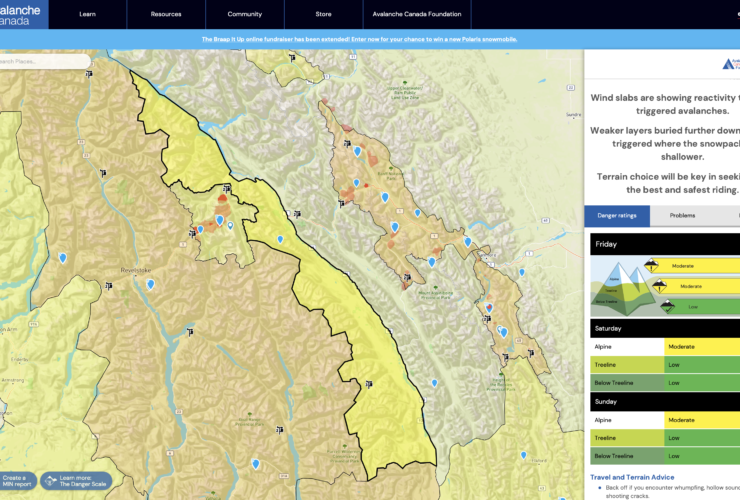
Task: Expand the Community navigation menu
Action: coord(244,14)
